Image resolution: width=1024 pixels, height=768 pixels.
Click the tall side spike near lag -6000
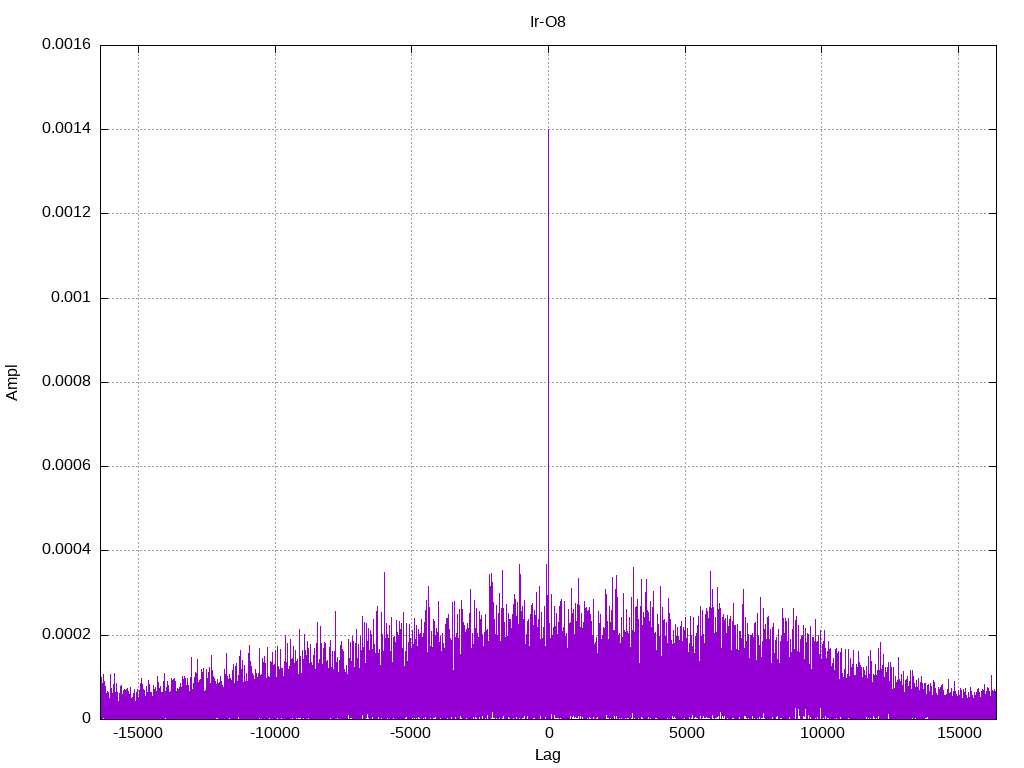pyautogui.click(x=384, y=573)
